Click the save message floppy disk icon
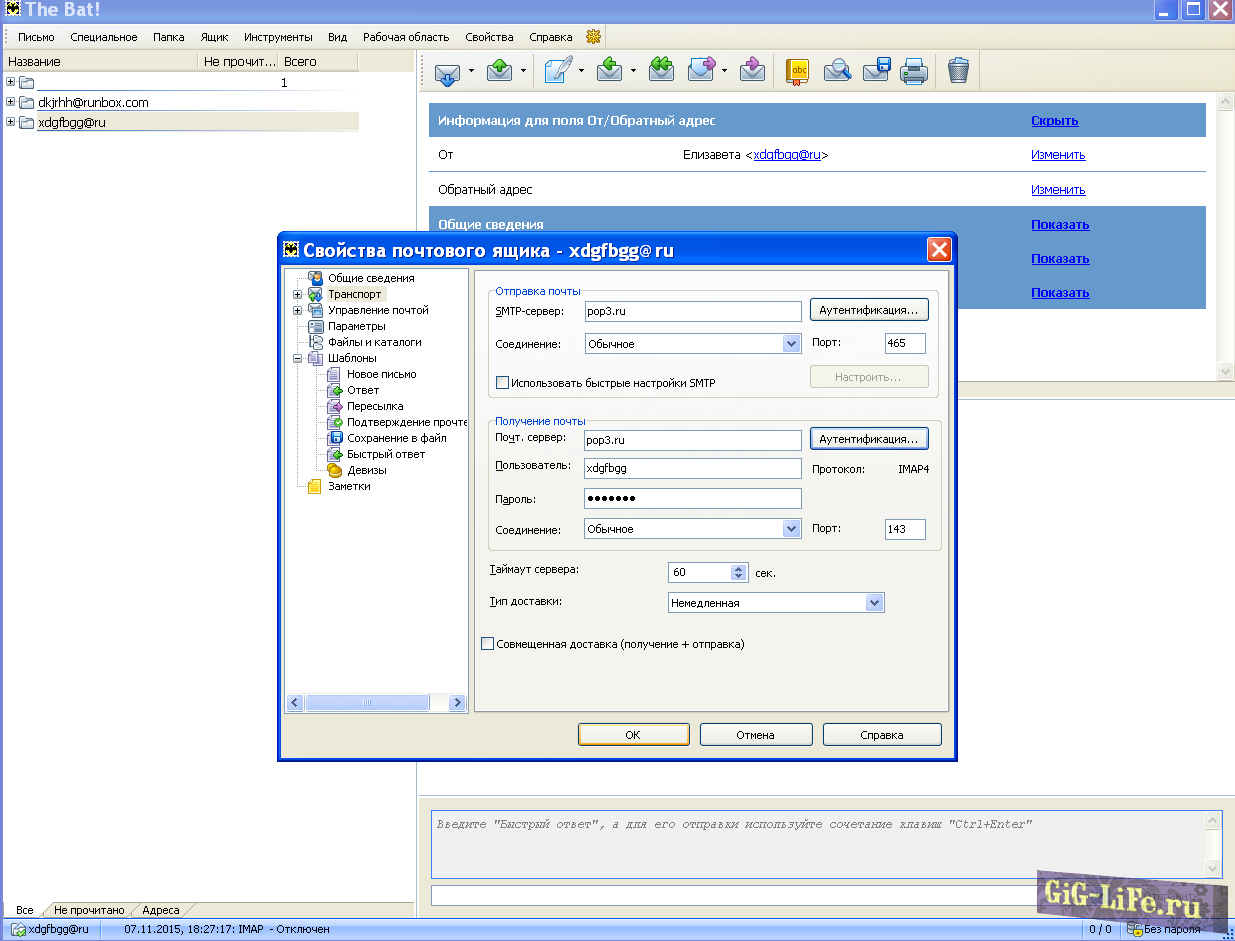This screenshot has width=1235, height=941. coord(876,71)
